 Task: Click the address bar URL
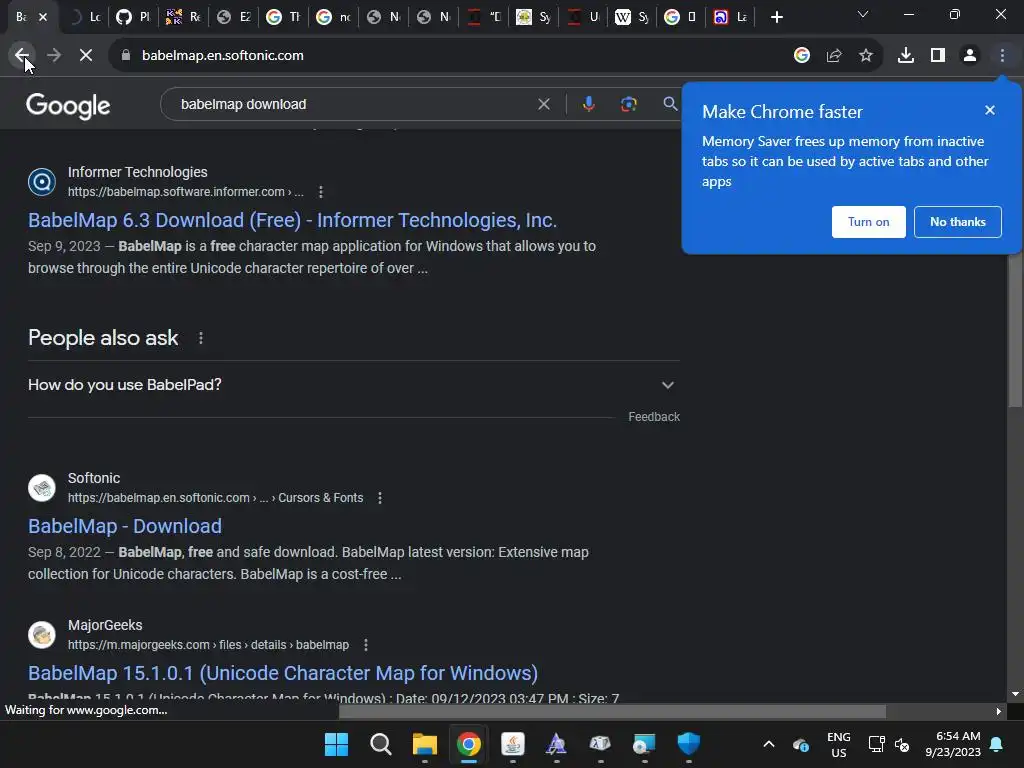(x=223, y=56)
